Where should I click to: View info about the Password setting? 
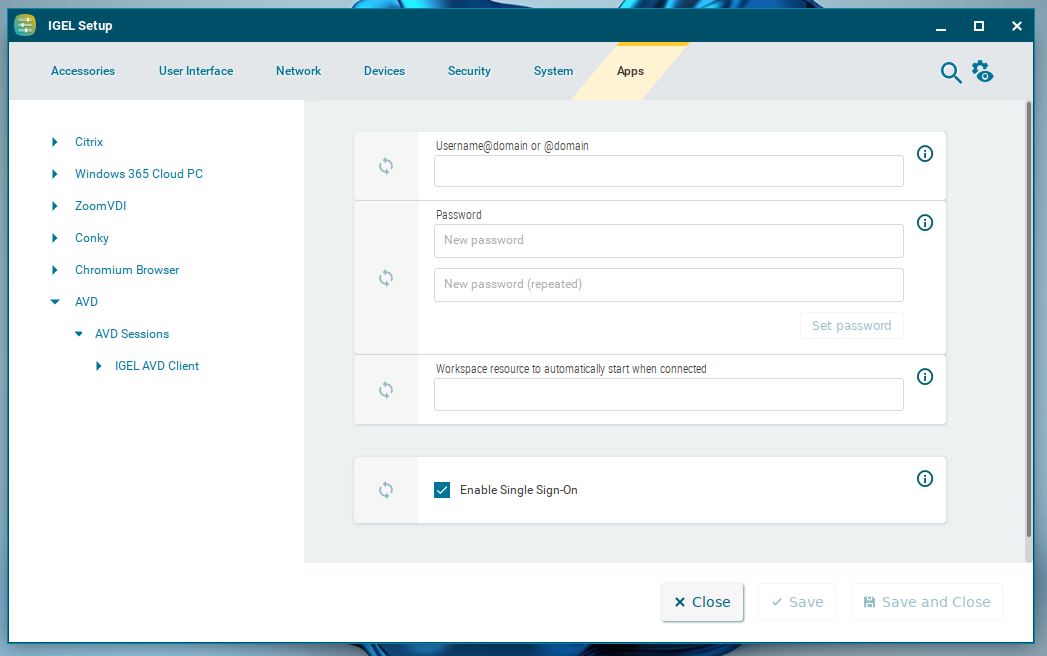925,222
